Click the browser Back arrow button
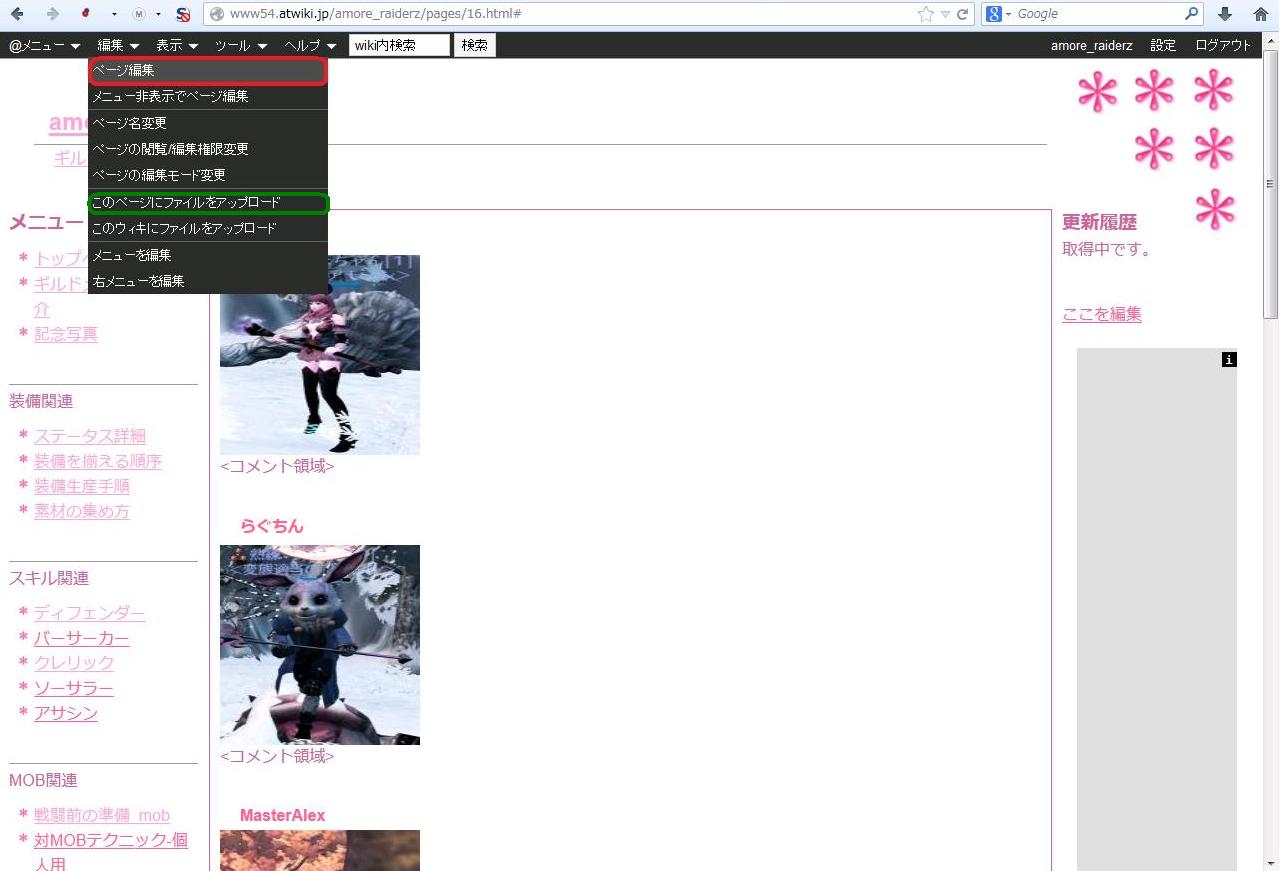 point(17,14)
